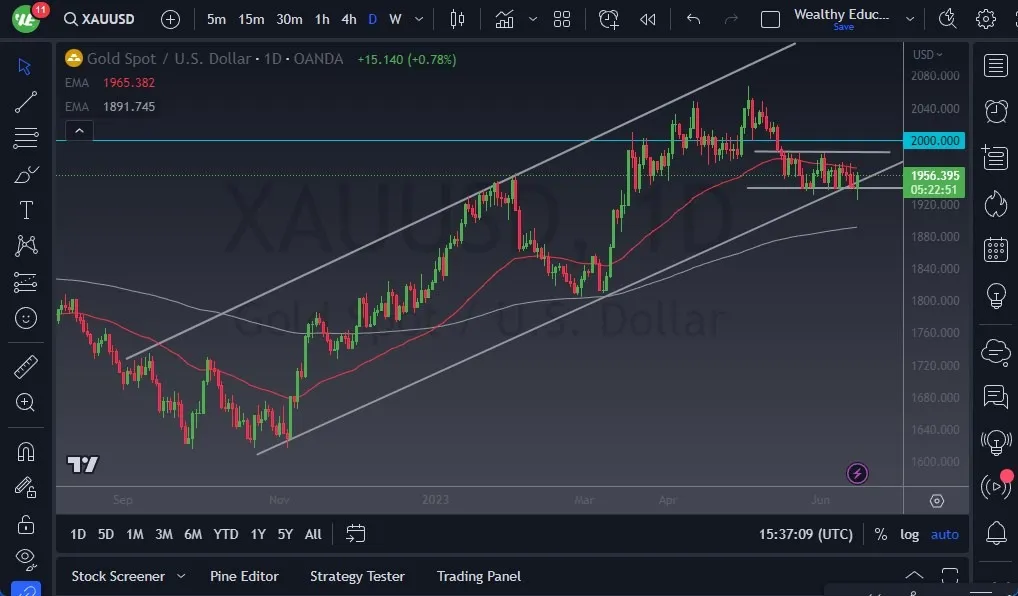The image size is (1018, 596).
Task: Select the trend line drawing tool
Action: 26,102
